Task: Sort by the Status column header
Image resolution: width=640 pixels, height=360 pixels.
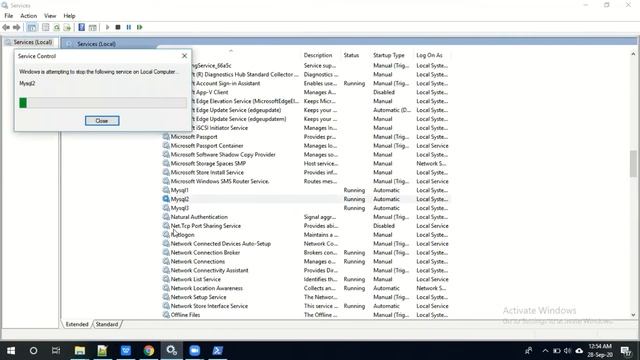Action: pyautogui.click(x=351, y=55)
